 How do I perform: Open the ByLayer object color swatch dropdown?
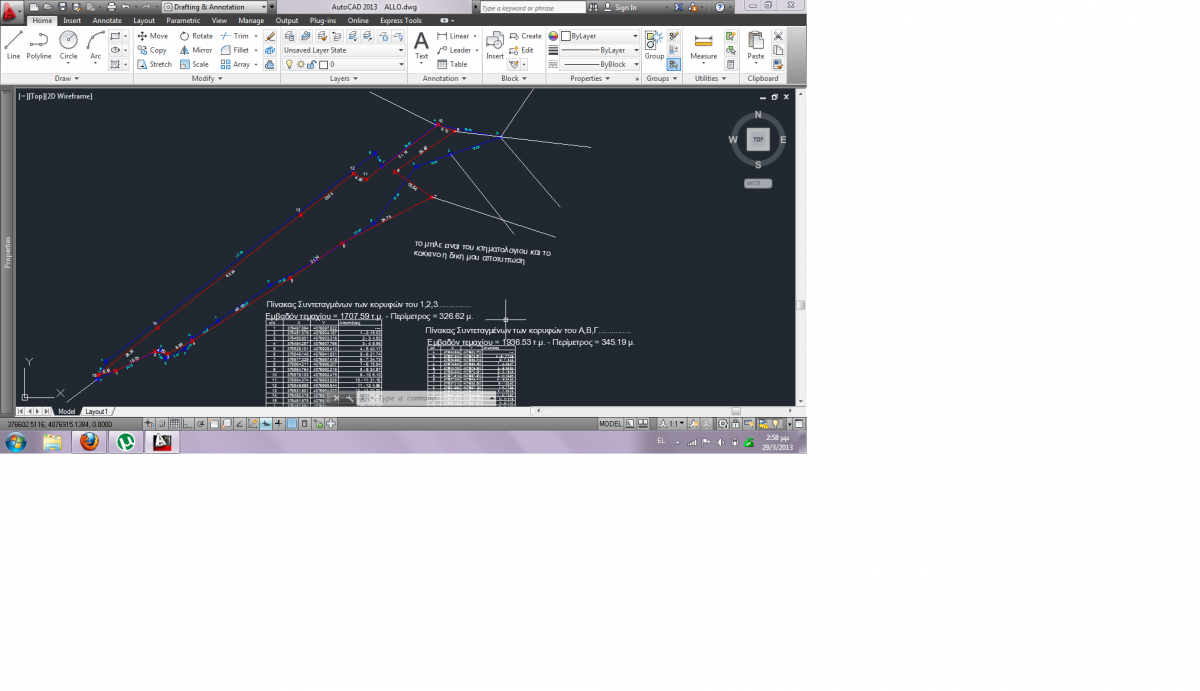[598, 36]
